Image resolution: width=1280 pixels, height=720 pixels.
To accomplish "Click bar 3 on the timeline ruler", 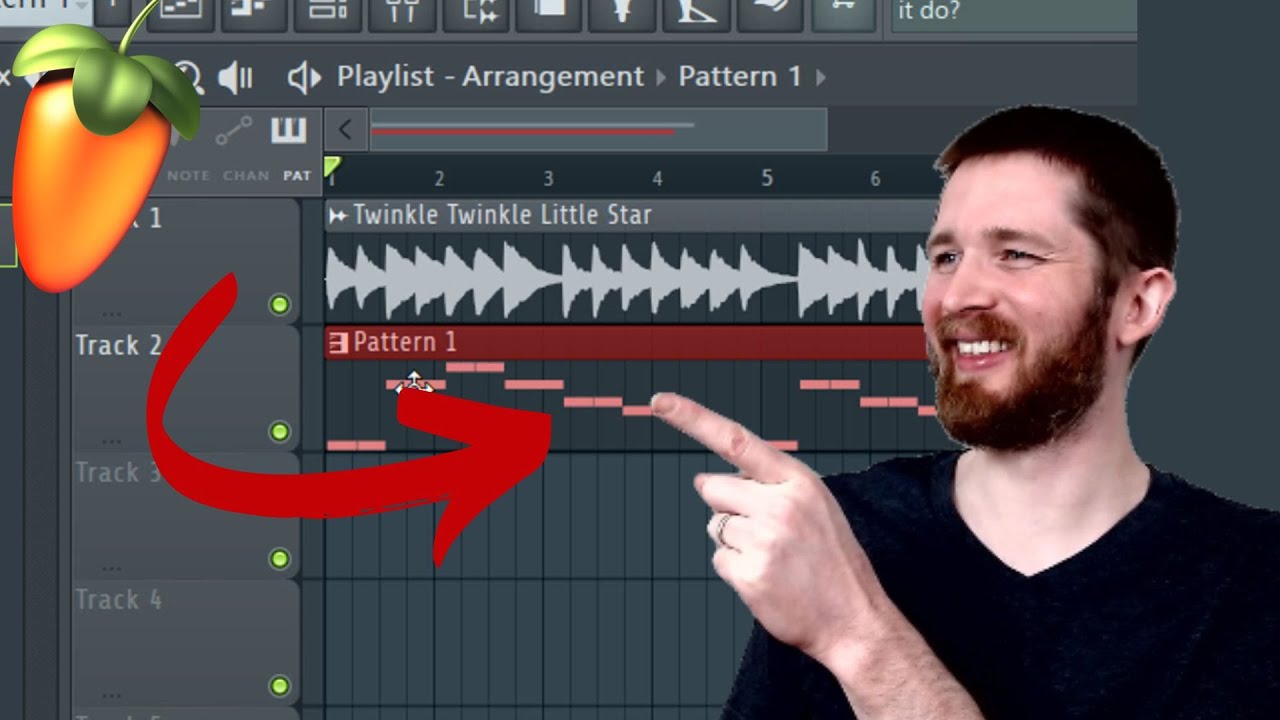I will [x=548, y=178].
